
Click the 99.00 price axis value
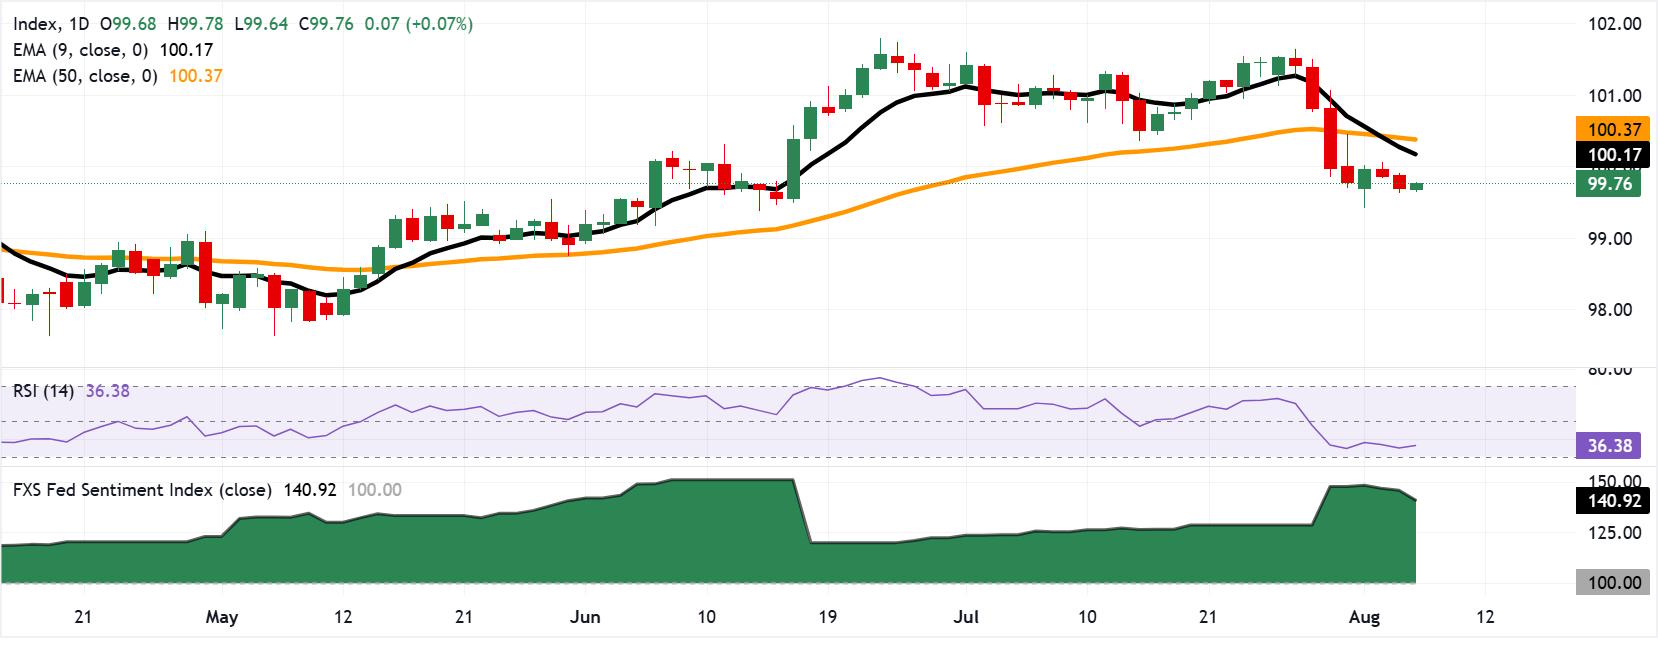point(1611,239)
